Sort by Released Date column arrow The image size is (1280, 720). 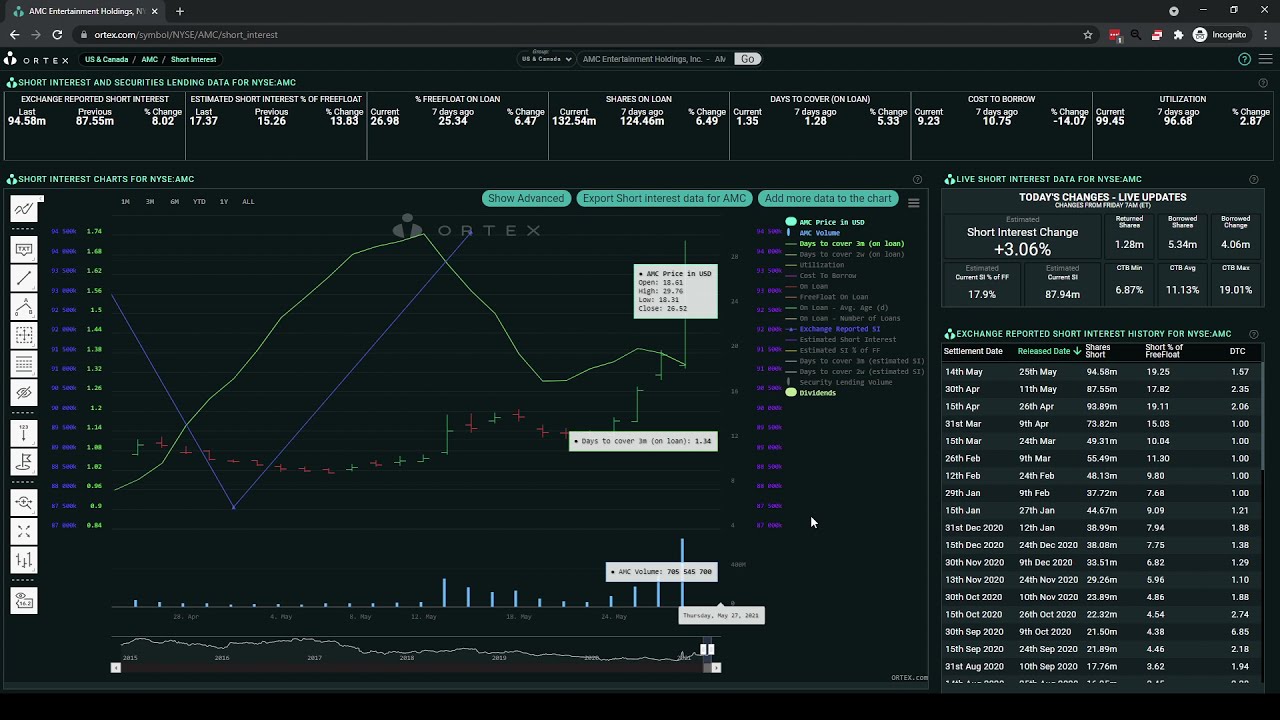1077,352
